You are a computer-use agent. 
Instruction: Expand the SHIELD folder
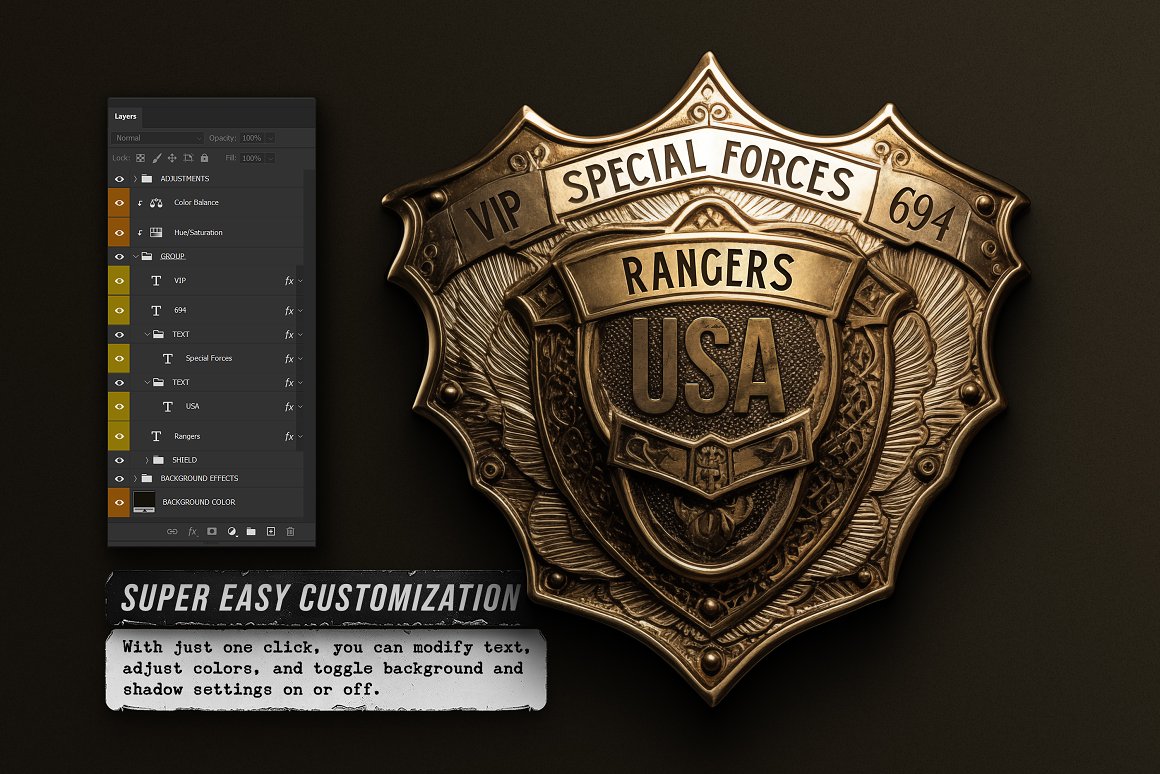tap(146, 460)
